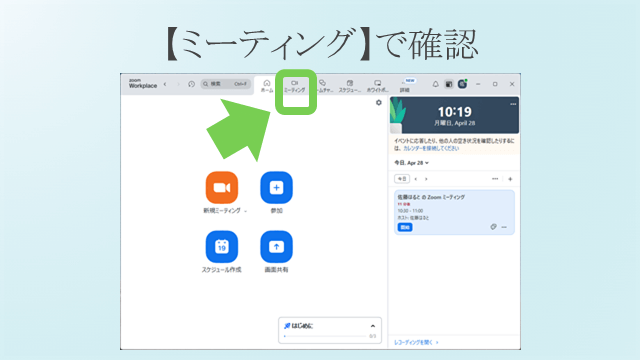Open the clock banner three-dot menu
Screen dimensions: 640x360
pos(513,104)
